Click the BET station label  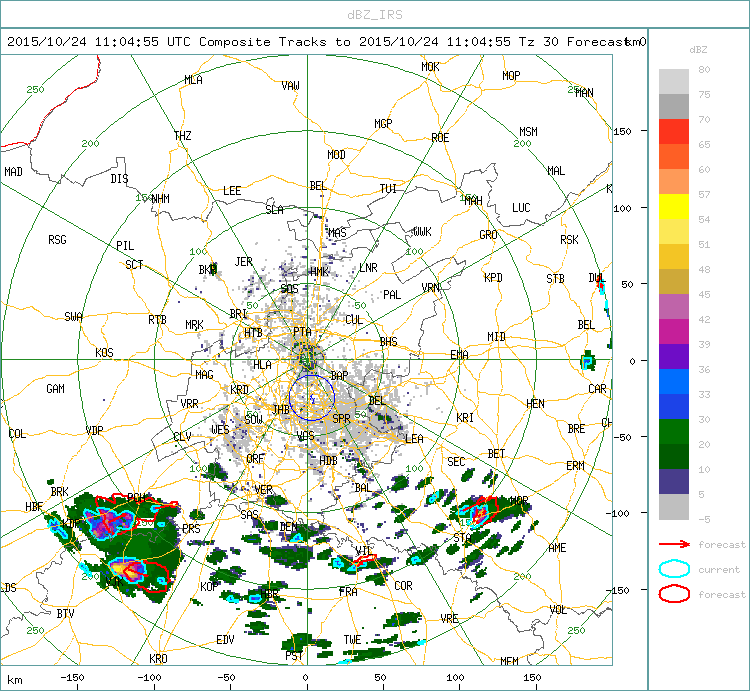[x=496, y=453]
